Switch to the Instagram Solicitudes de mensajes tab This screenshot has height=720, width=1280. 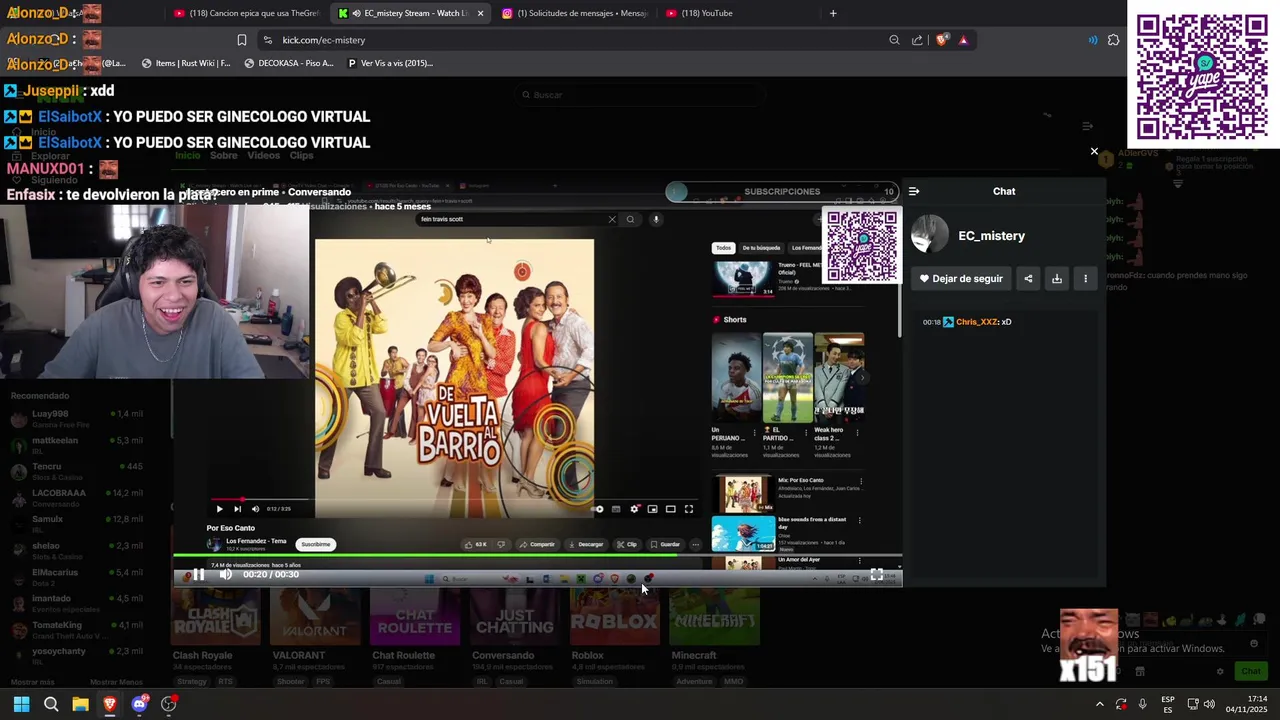(x=574, y=13)
